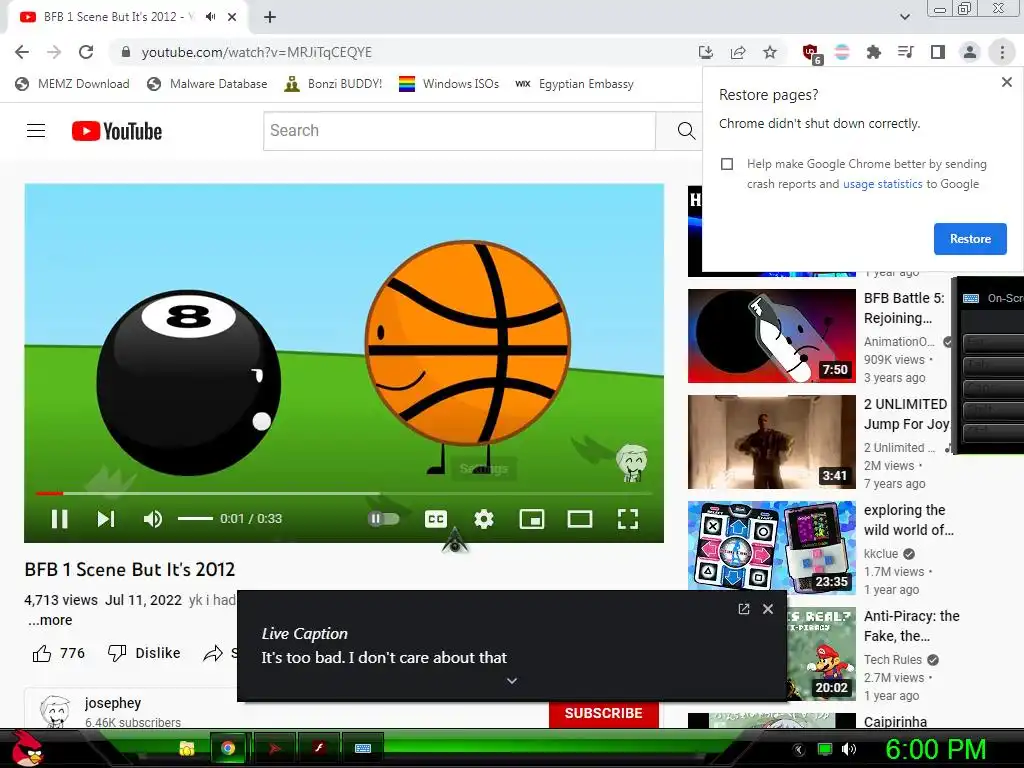
Task: Click the search magnifier button
Action: click(x=686, y=131)
